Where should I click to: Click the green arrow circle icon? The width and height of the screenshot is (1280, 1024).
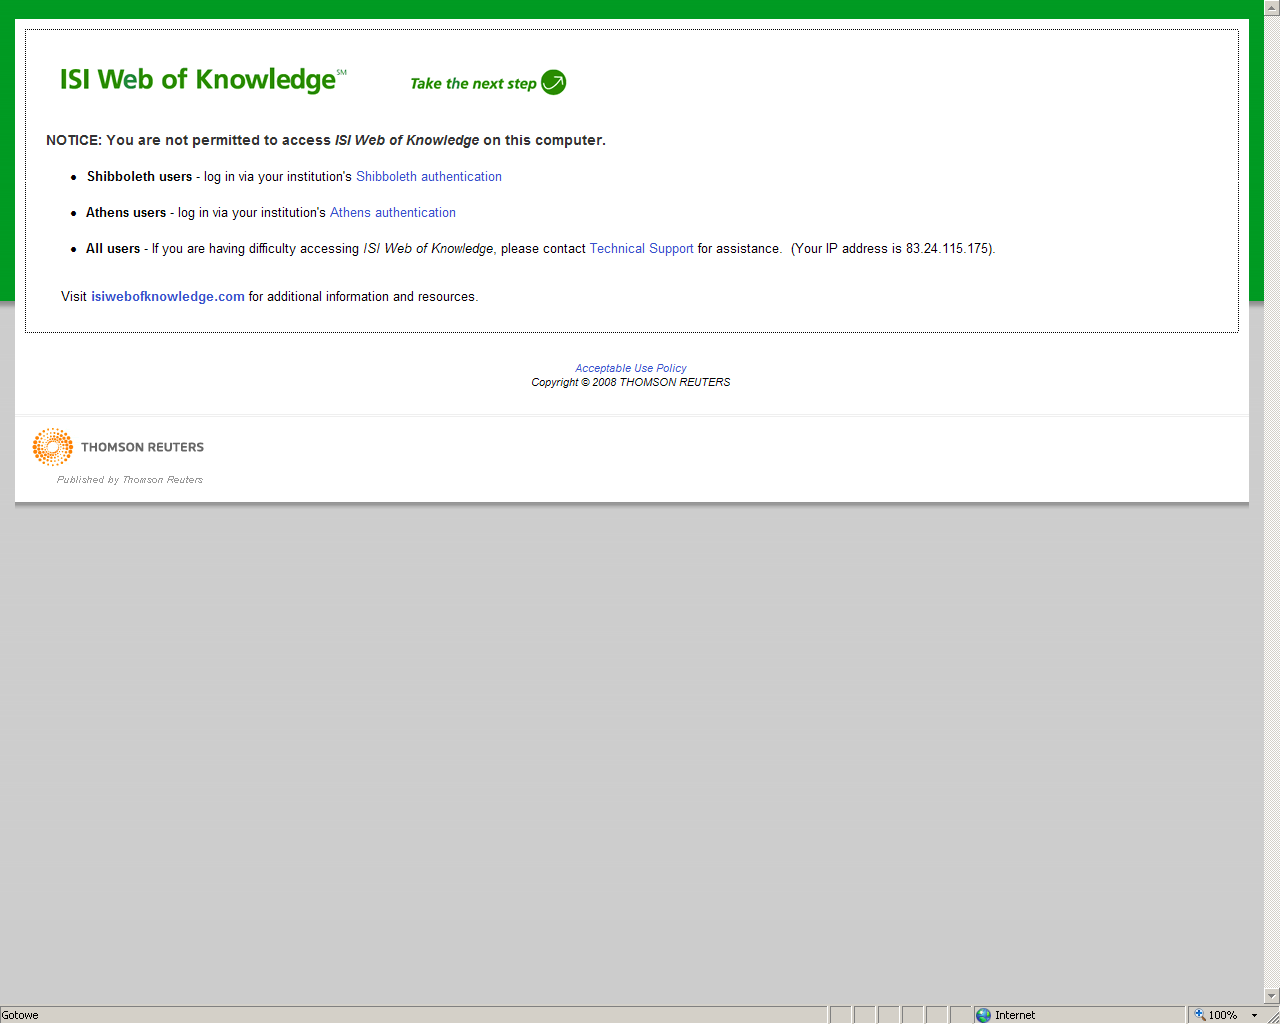click(x=554, y=83)
